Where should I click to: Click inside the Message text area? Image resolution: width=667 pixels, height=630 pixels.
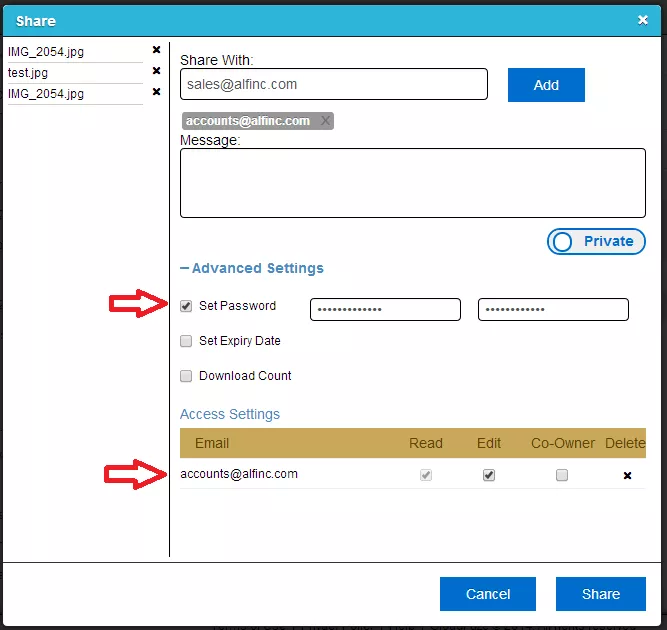click(413, 183)
